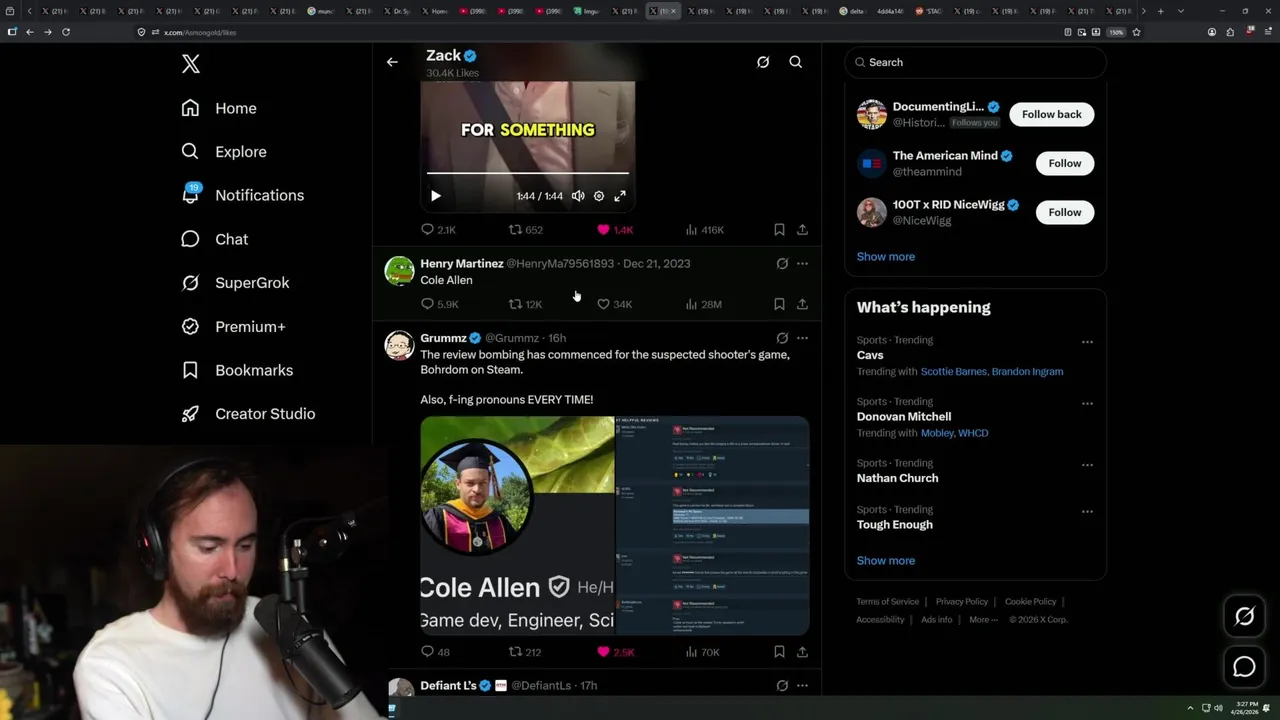The width and height of the screenshot is (1280, 720).
Task: Open Explore in the sidebar
Action: tap(224, 152)
